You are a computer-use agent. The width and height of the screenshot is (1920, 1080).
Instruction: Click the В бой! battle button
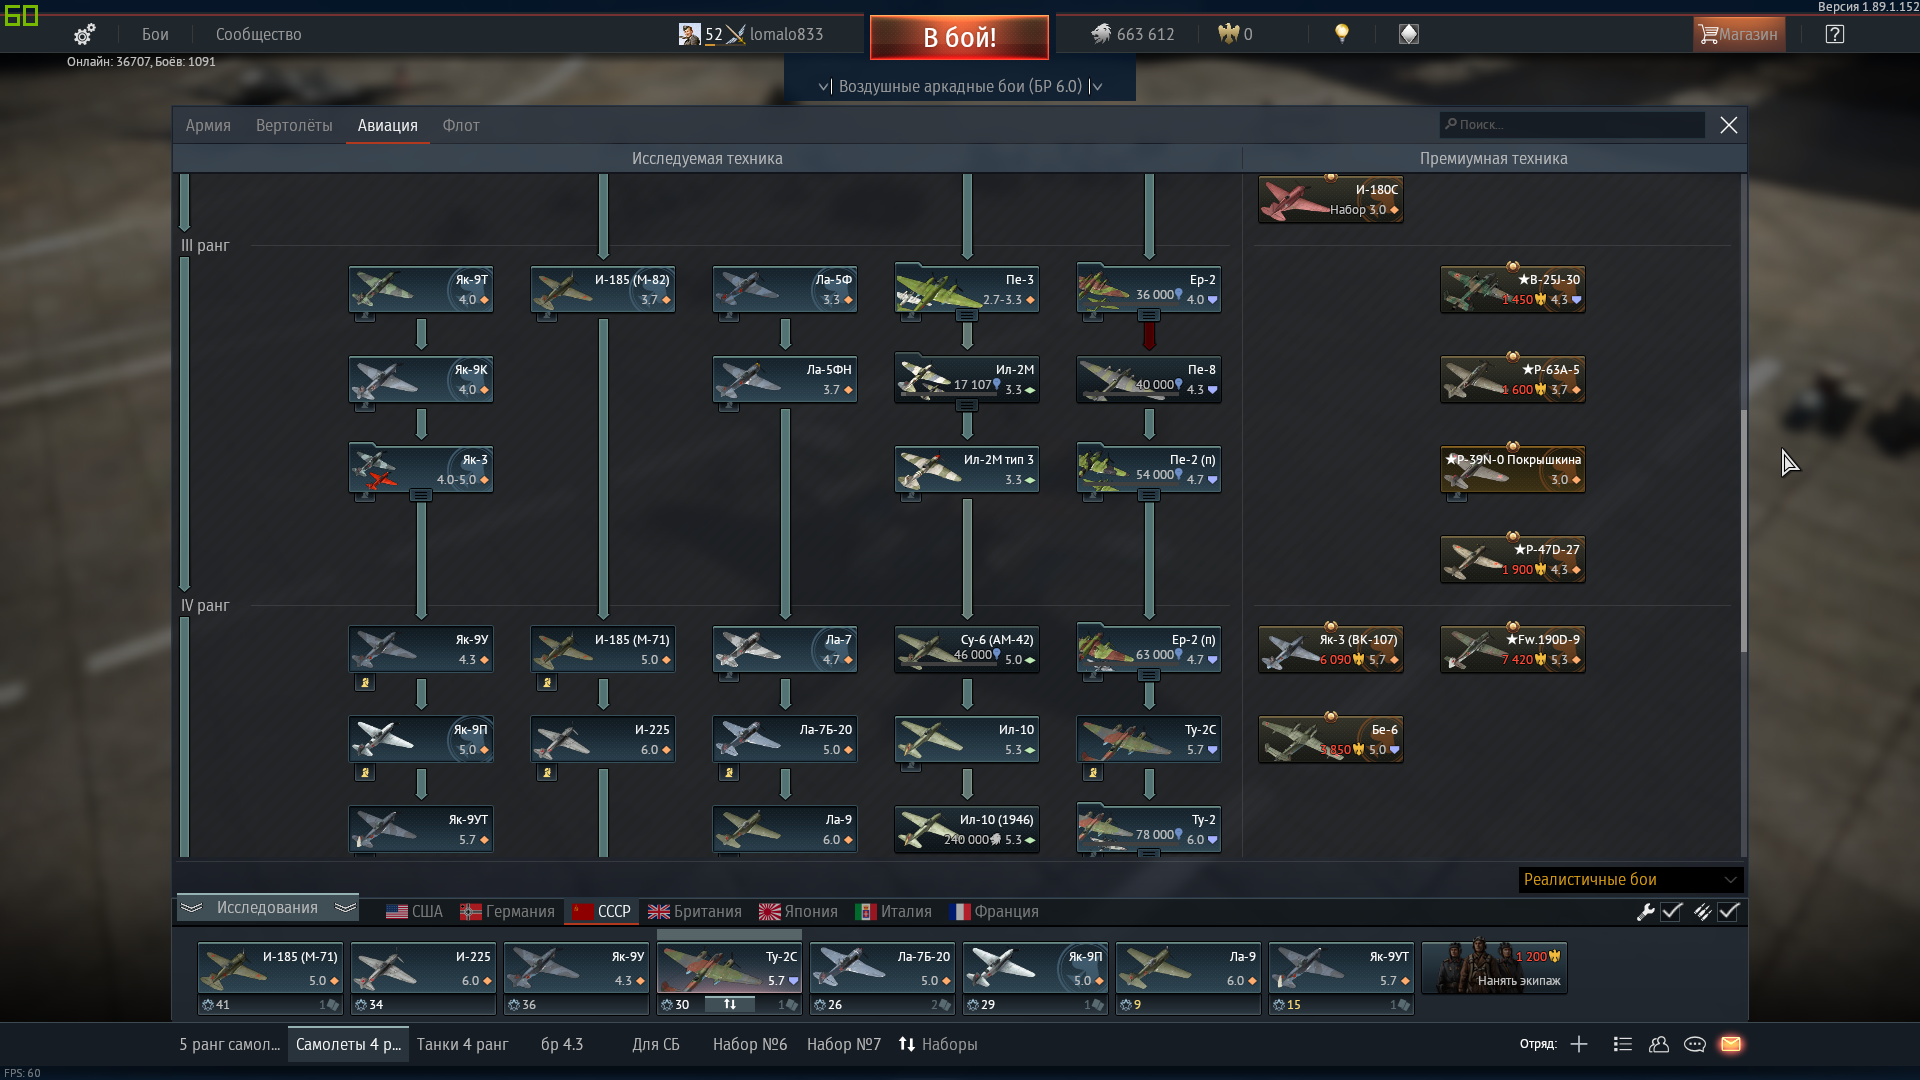(x=959, y=37)
